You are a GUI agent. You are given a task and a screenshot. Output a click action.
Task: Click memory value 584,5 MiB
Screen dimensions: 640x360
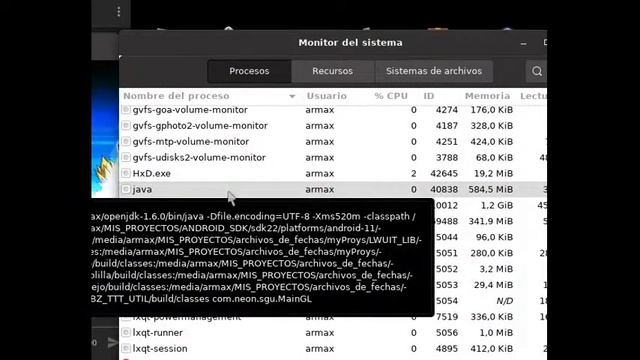(491, 189)
